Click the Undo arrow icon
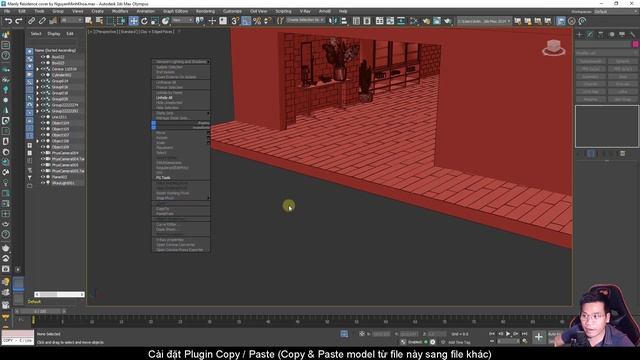This screenshot has height=360, width=640. (x=8, y=21)
